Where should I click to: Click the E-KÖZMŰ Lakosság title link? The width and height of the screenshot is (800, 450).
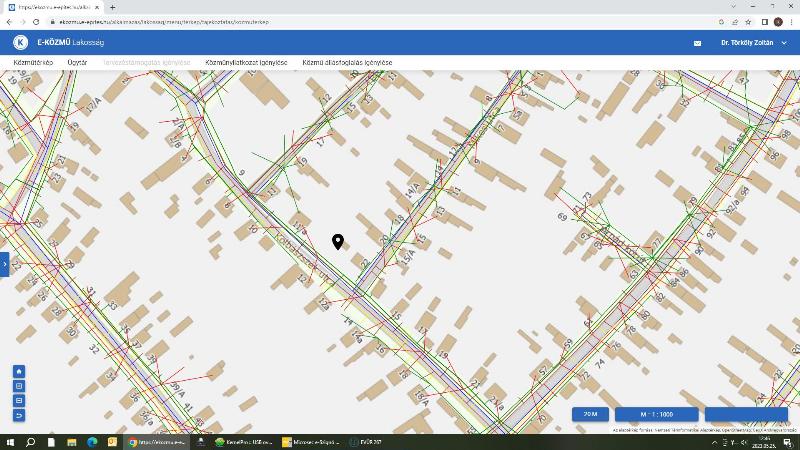(x=70, y=42)
